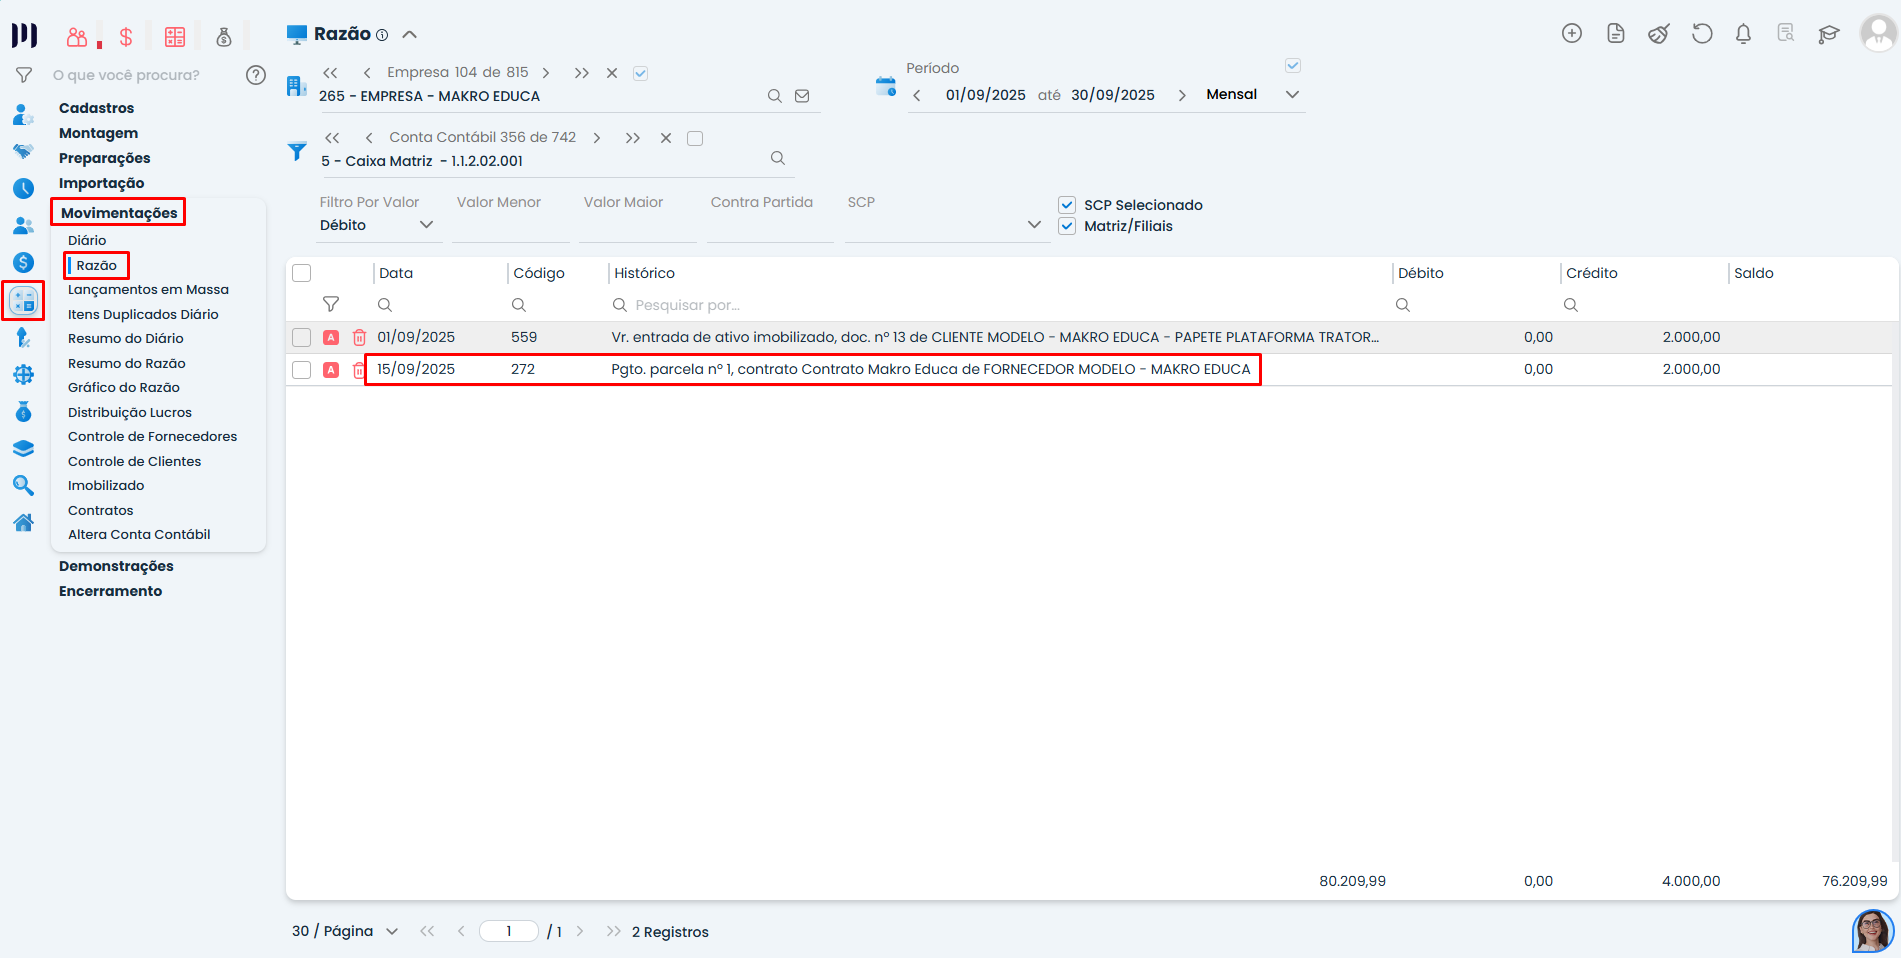The height and width of the screenshot is (958, 1901).
Task: Open Gráfico do Razão
Action: point(124,387)
